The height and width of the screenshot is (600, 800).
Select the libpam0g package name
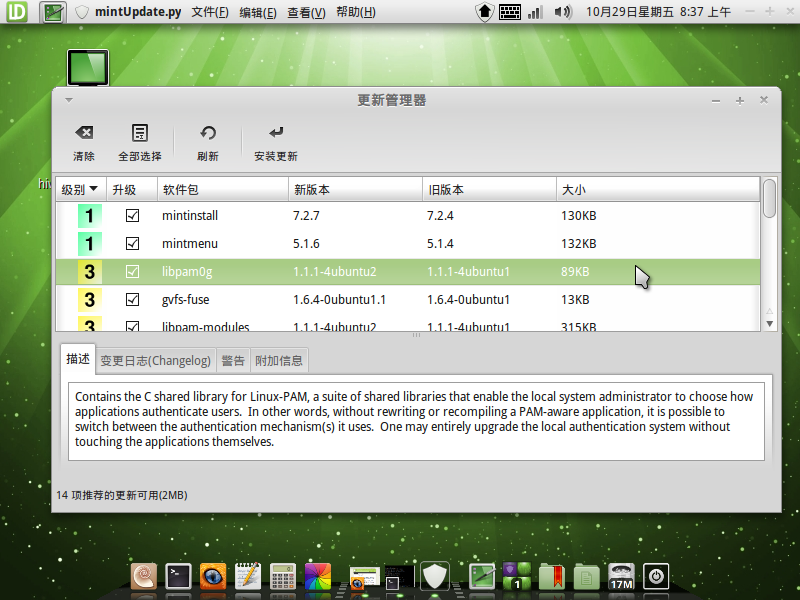point(187,272)
